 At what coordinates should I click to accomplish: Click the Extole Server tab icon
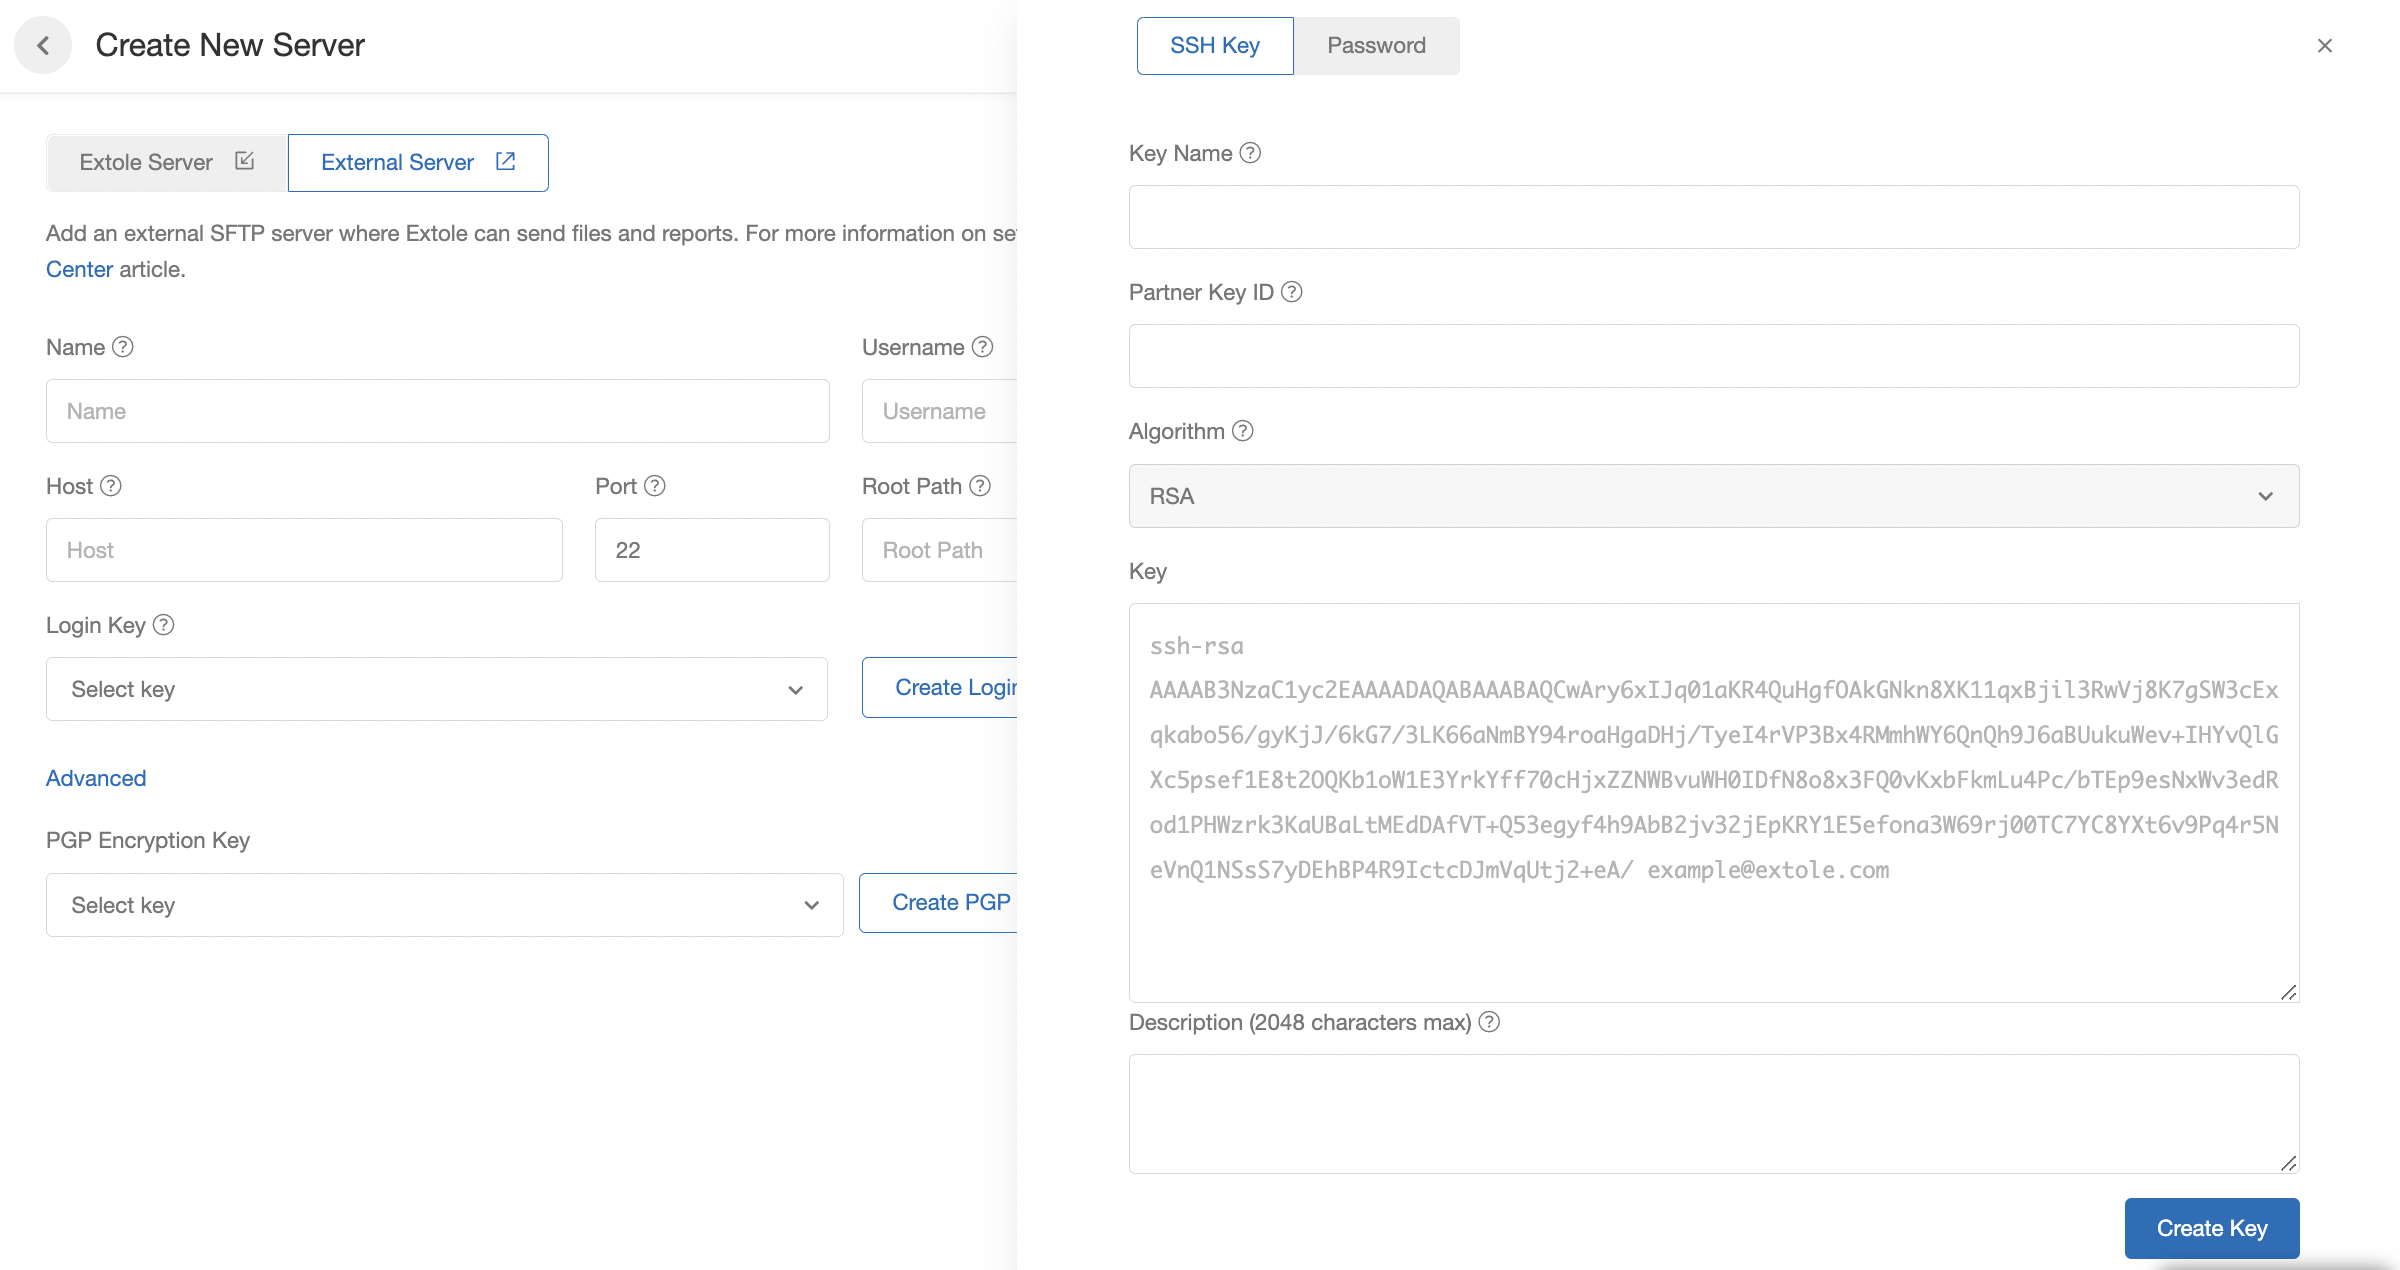pyautogui.click(x=245, y=161)
